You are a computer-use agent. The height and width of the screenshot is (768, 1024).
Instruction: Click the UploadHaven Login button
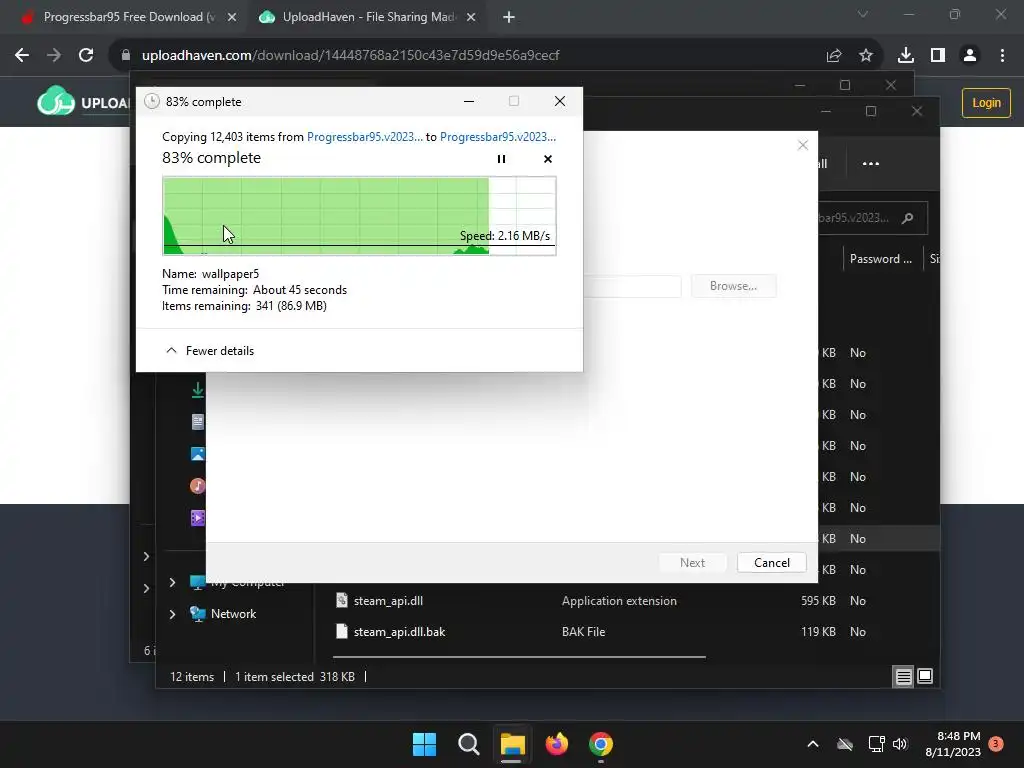(x=986, y=103)
